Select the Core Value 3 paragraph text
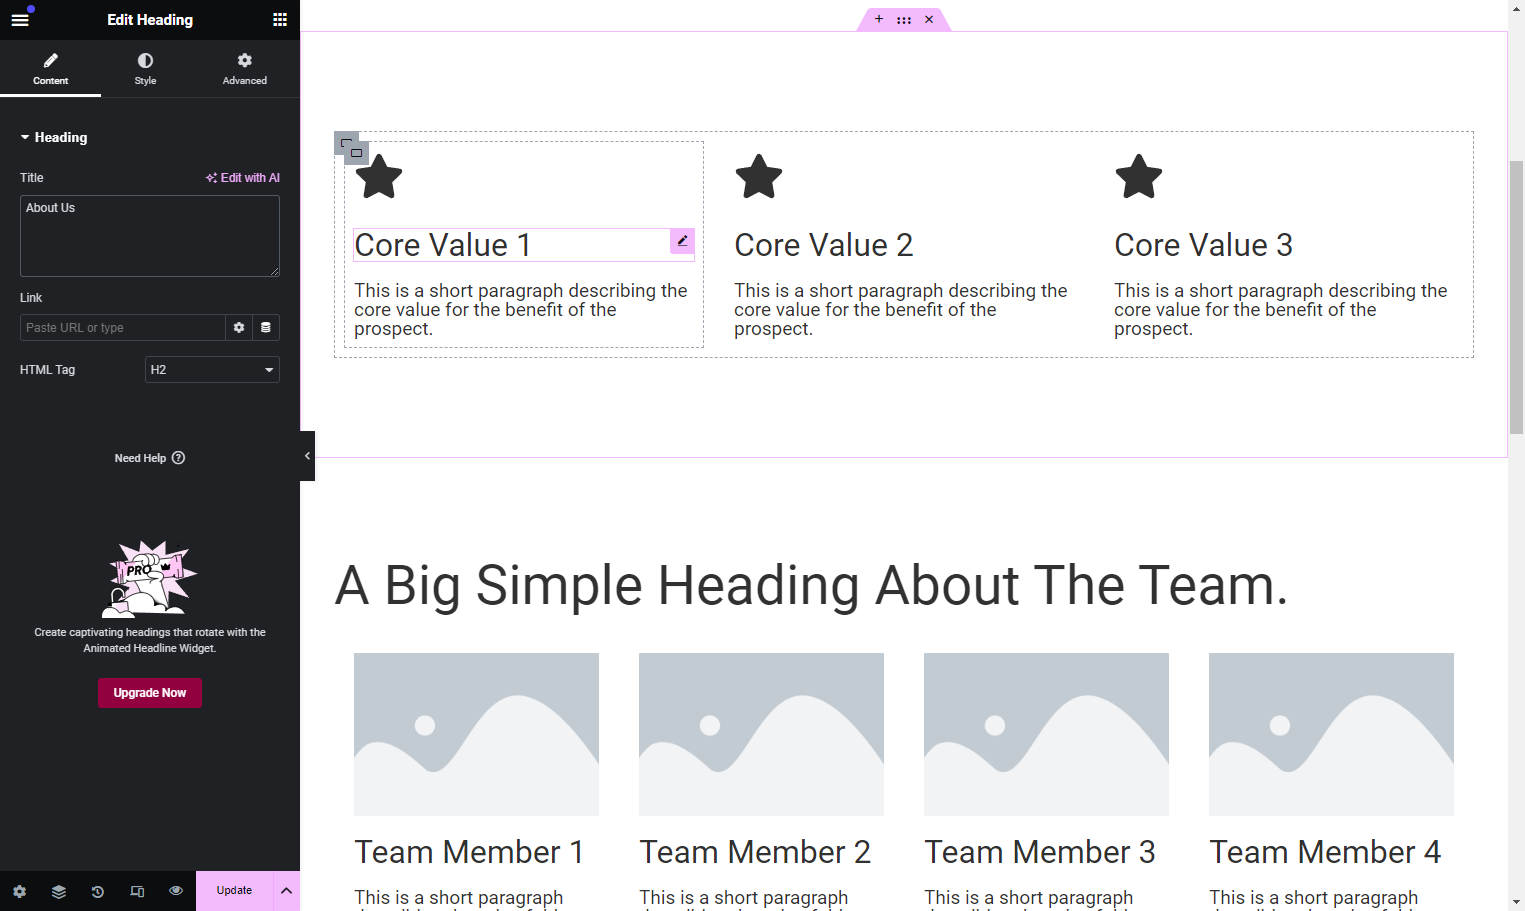This screenshot has width=1525, height=911. (1281, 310)
